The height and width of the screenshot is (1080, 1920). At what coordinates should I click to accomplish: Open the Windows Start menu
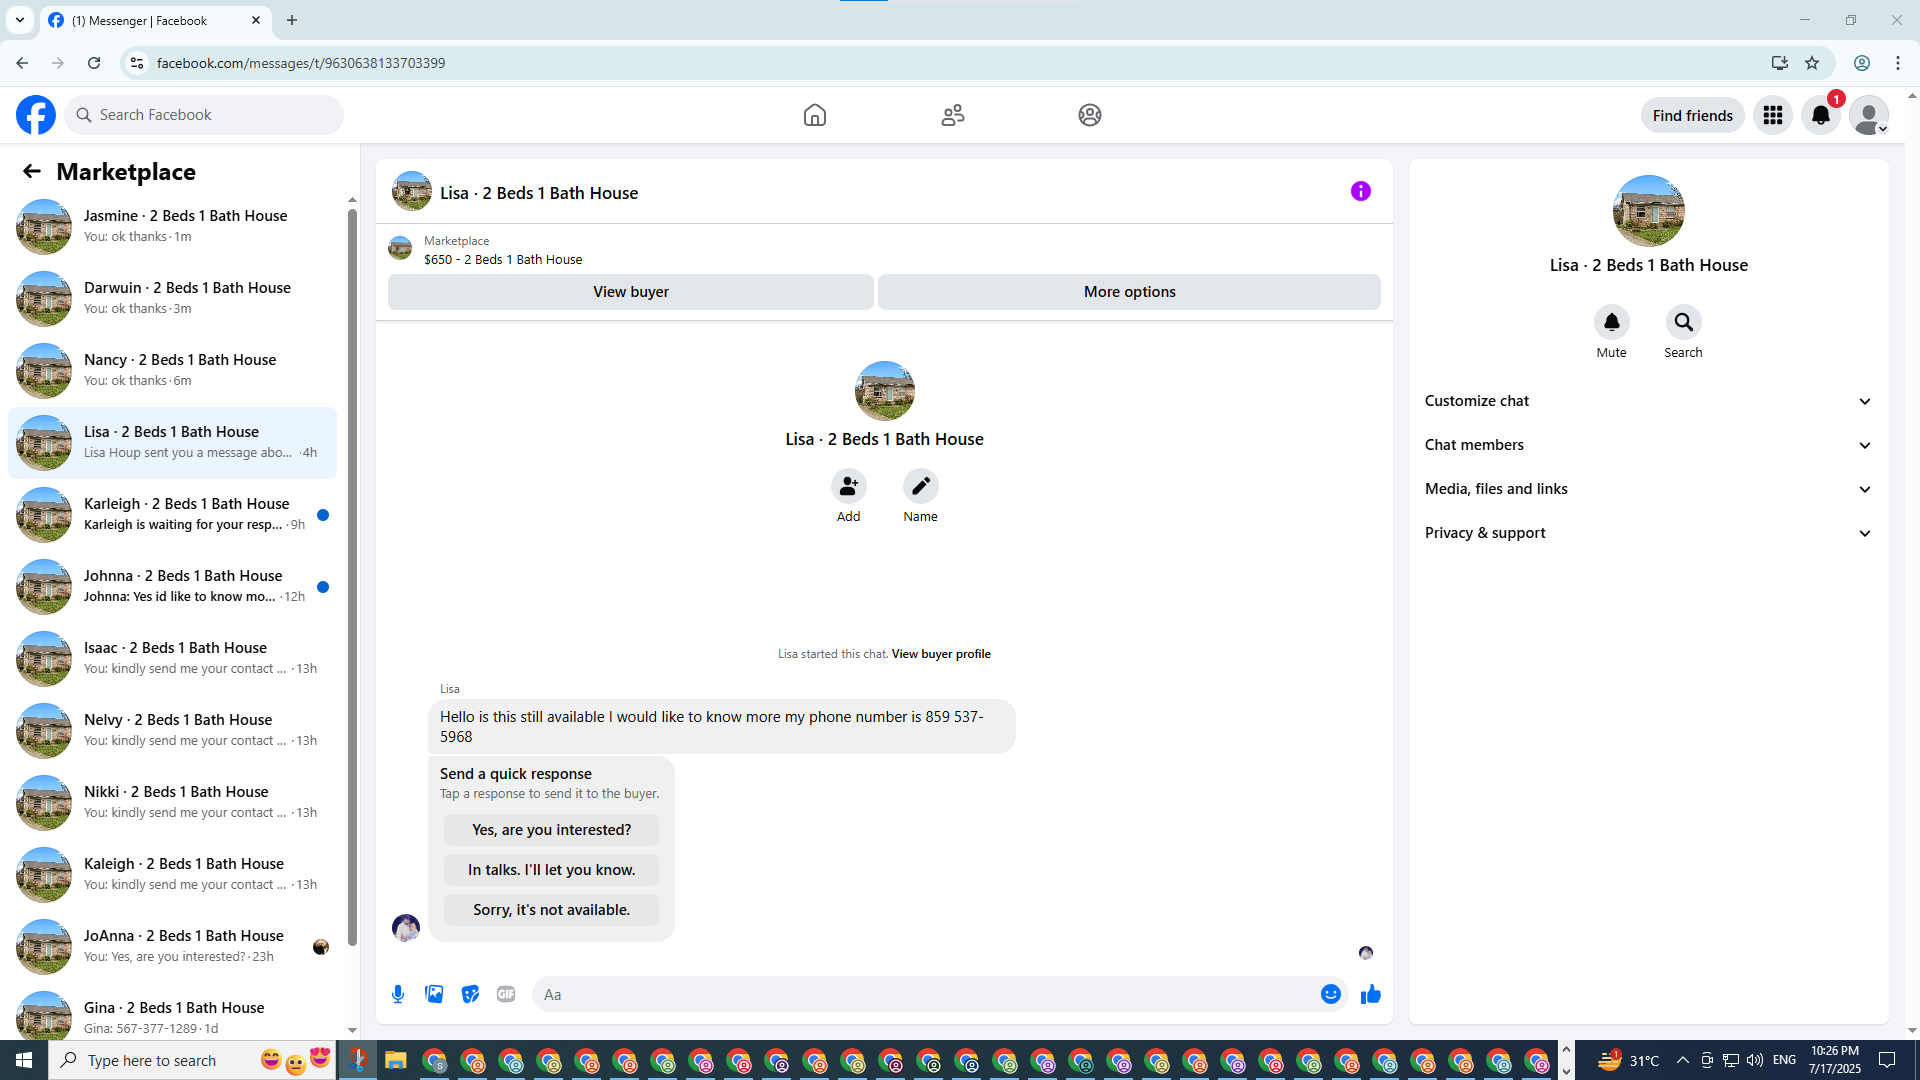click(x=24, y=1060)
